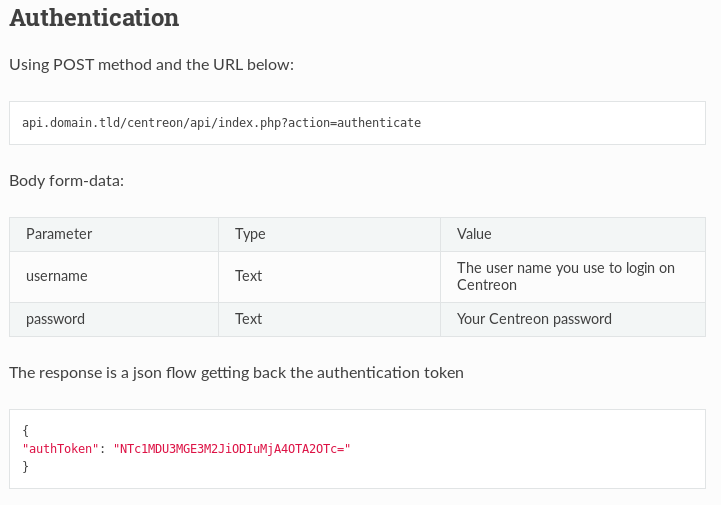This screenshot has width=721, height=505.
Task: Click the Authentication heading
Action: 94,18
